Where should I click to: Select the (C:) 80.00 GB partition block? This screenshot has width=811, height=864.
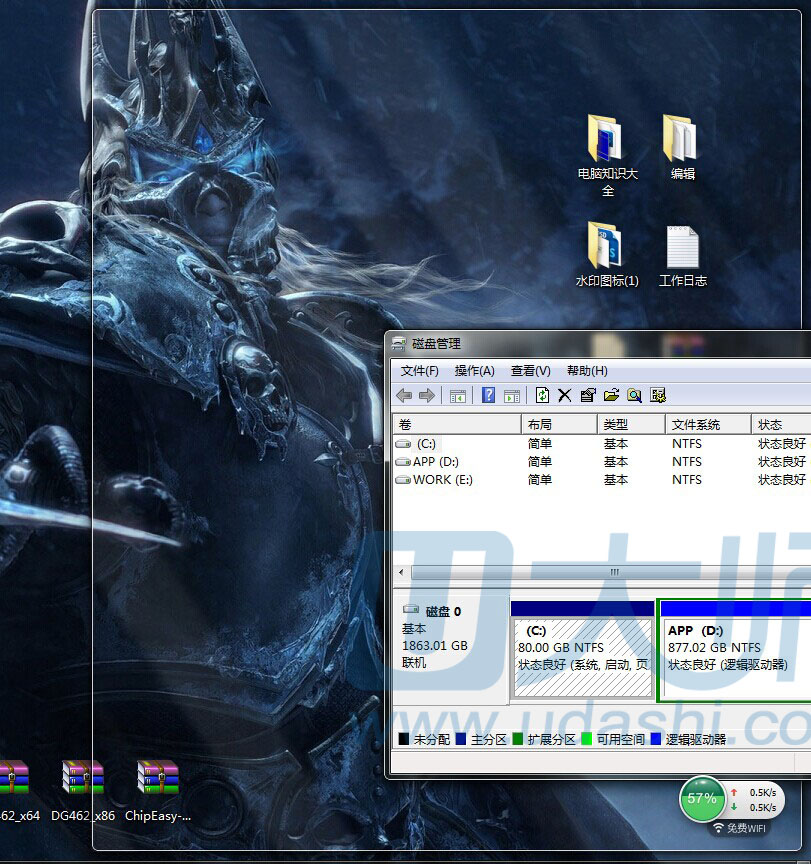[x=582, y=651]
